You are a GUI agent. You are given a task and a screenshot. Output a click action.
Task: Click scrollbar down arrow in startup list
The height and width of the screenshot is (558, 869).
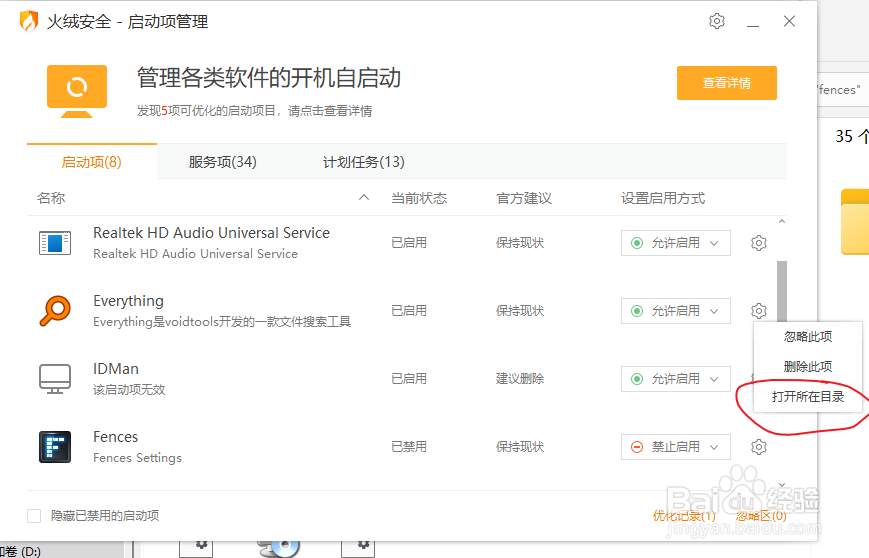782,484
